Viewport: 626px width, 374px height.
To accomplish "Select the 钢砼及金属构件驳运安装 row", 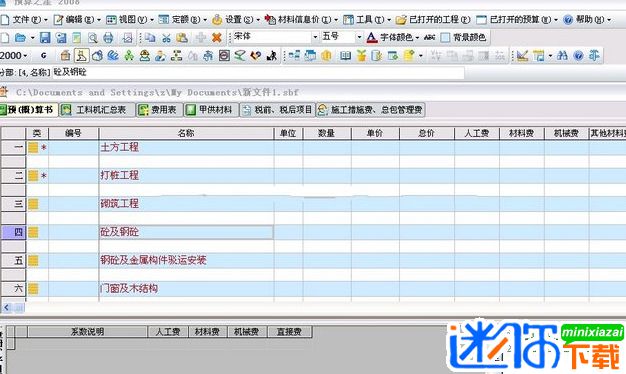I will click(x=313, y=261).
